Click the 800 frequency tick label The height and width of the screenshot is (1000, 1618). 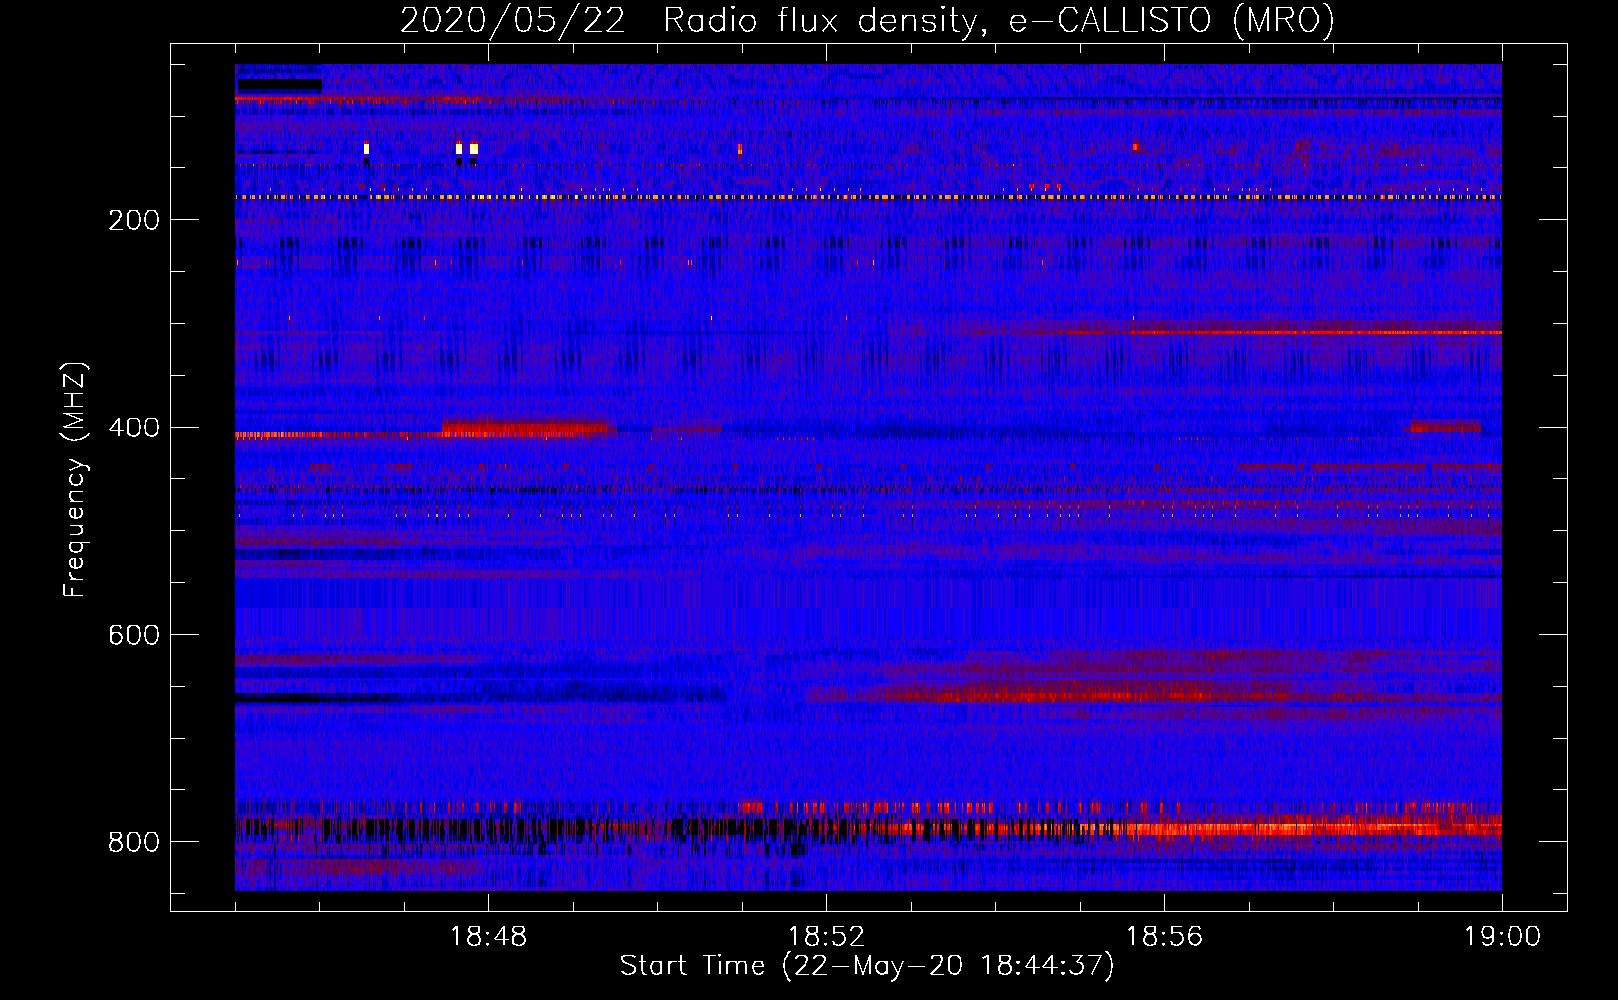coord(134,843)
